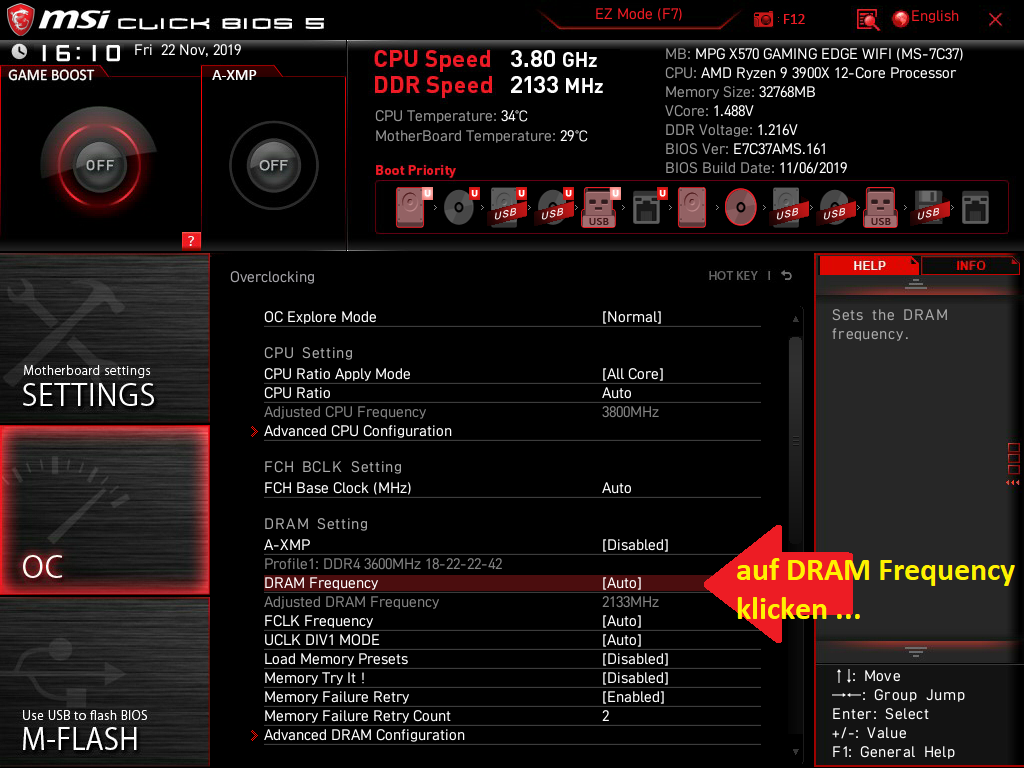Switch to EZ Mode (F7)
Viewport: 1024px width, 768px height.
pyautogui.click(x=638, y=14)
